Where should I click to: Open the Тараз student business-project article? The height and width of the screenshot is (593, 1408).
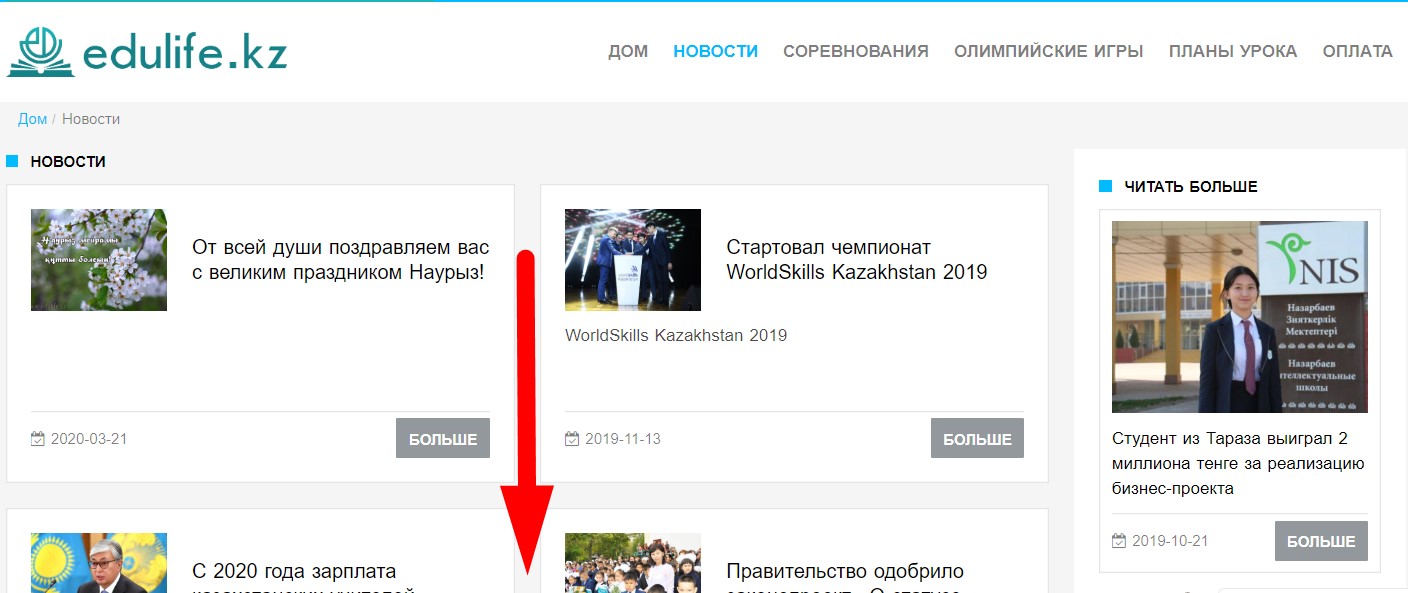1238,463
